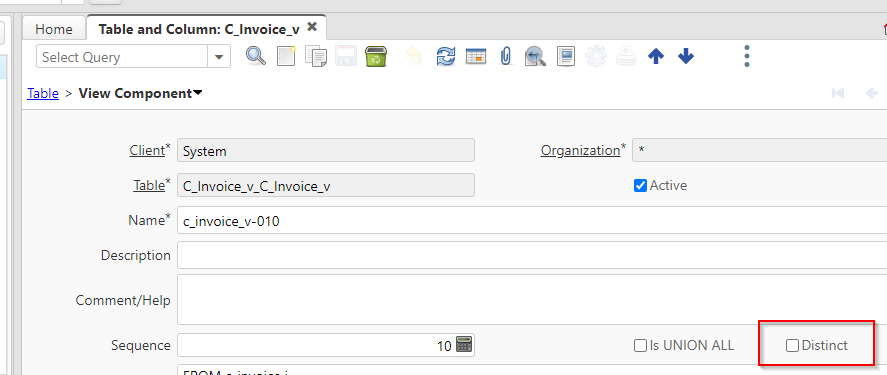
Task: Close the Table and Column: C_Invoice_v tab
Action: point(312,27)
